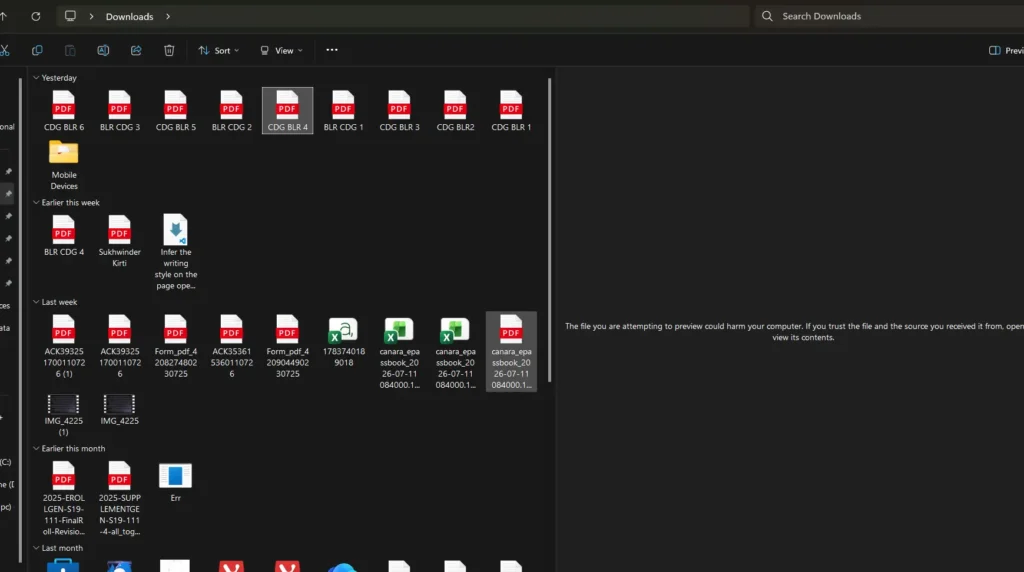1024x572 pixels.
Task: Click the Delete trash icon in toolbar
Action: pos(169,50)
